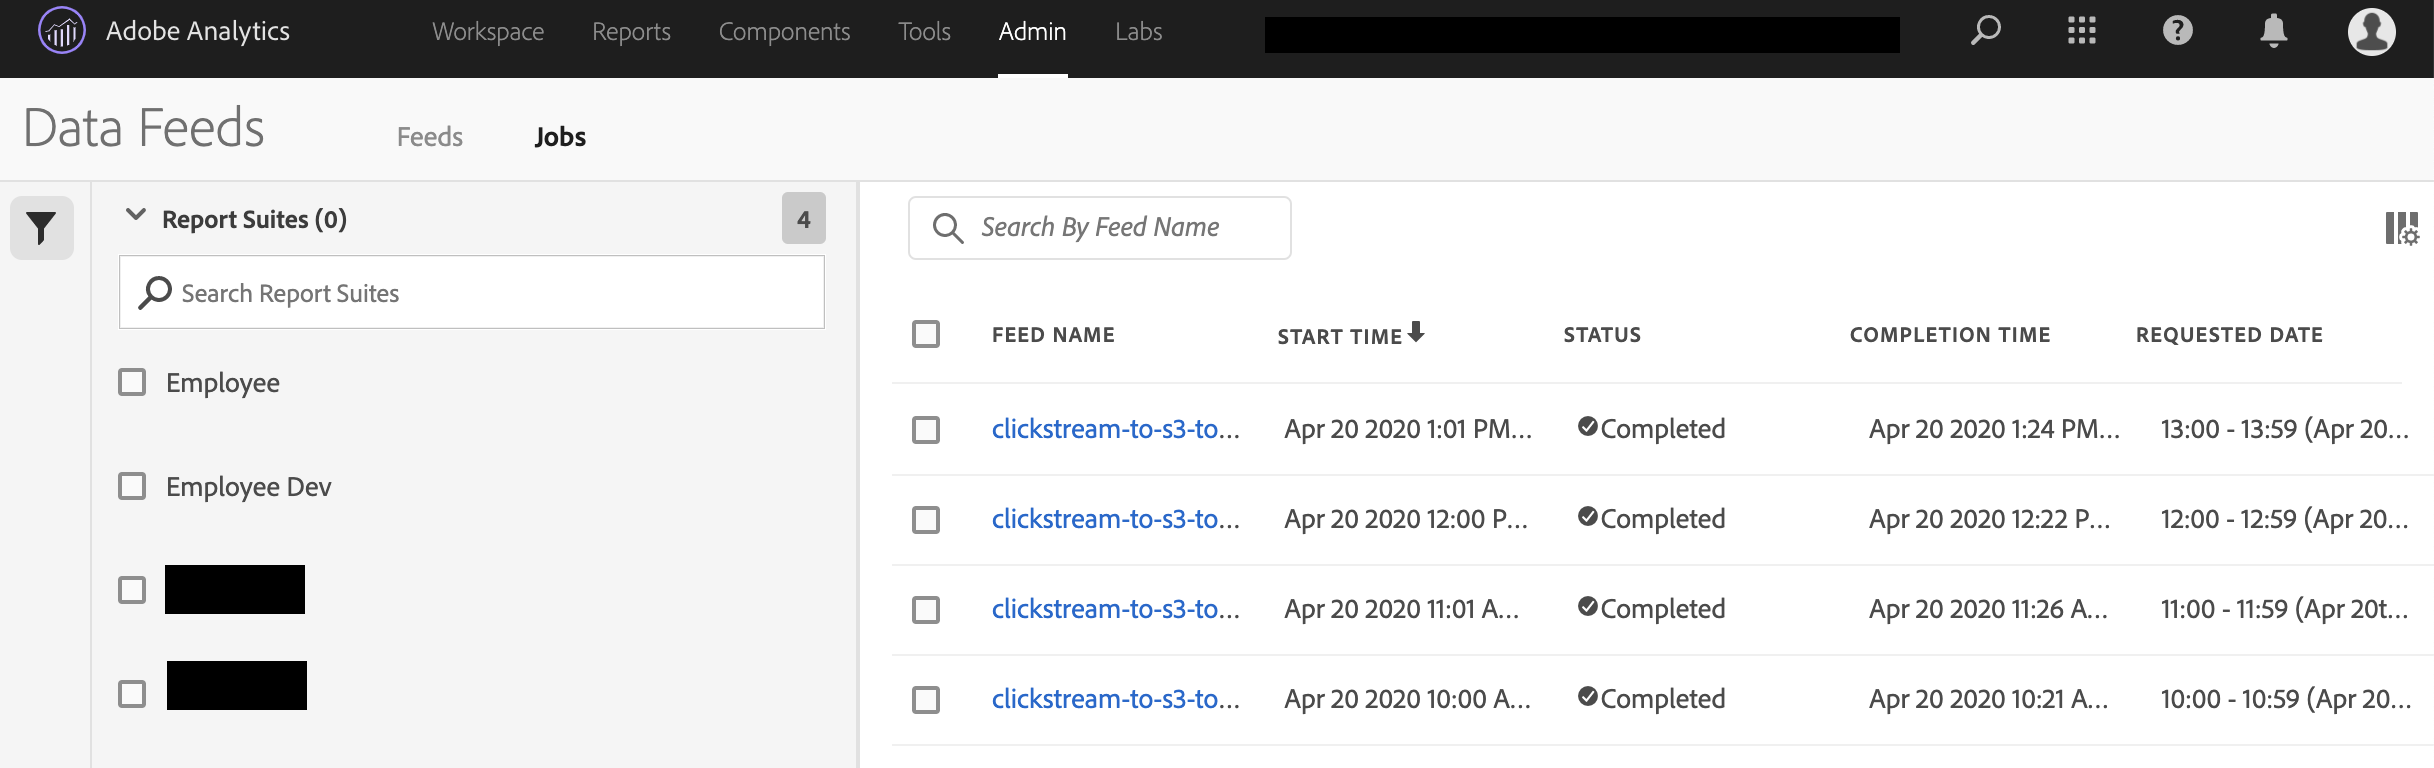Open the app switcher grid icon
The width and height of the screenshot is (2434, 768).
click(x=2081, y=30)
